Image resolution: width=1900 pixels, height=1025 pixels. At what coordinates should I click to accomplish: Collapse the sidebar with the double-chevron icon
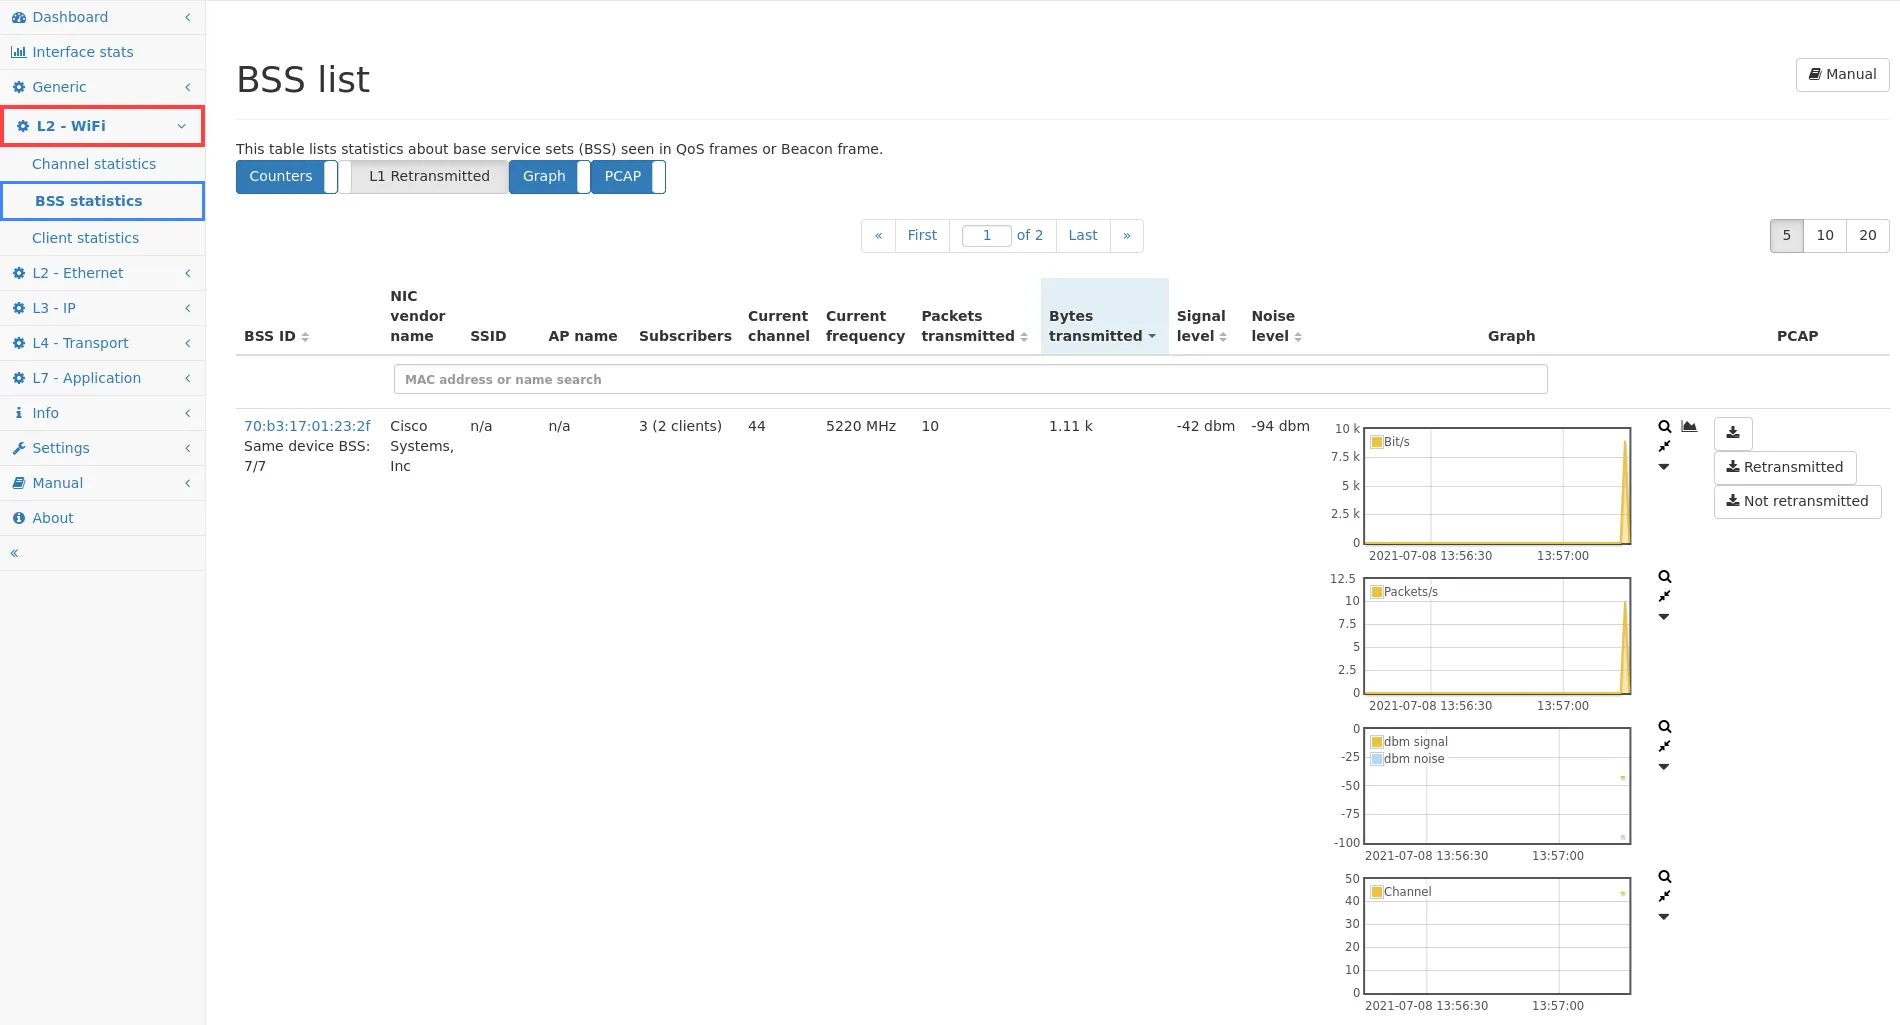(14, 553)
